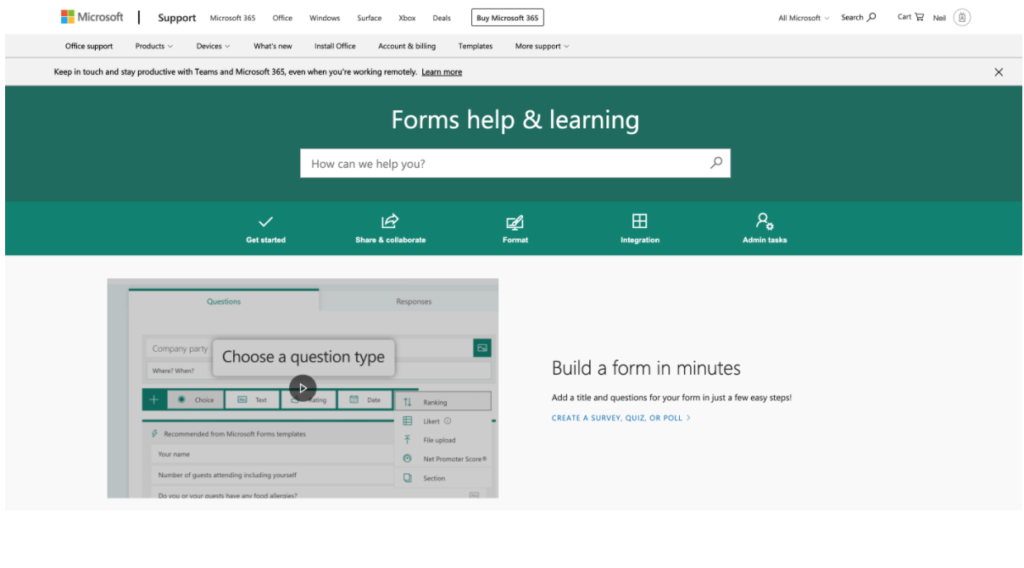Click the Buy Microsoft 365 button
1024x568 pixels.
click(x=507, y=18)
